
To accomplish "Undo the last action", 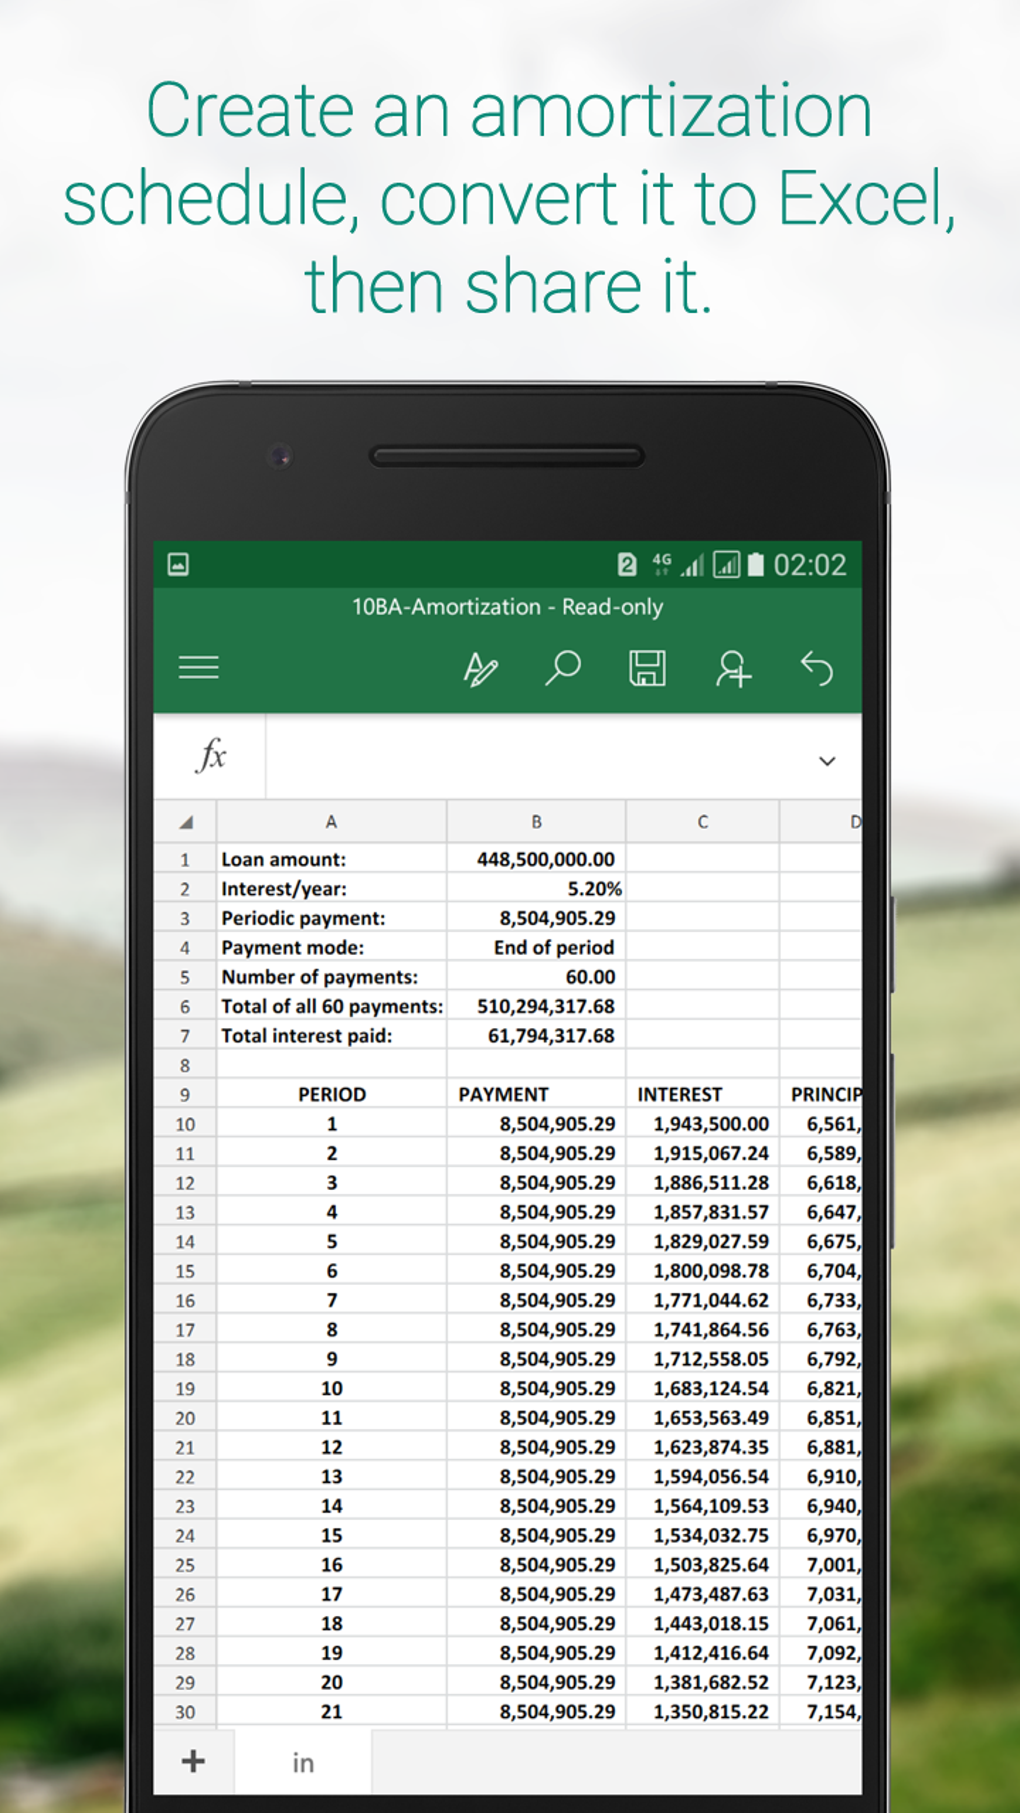I will coord(817,668).
